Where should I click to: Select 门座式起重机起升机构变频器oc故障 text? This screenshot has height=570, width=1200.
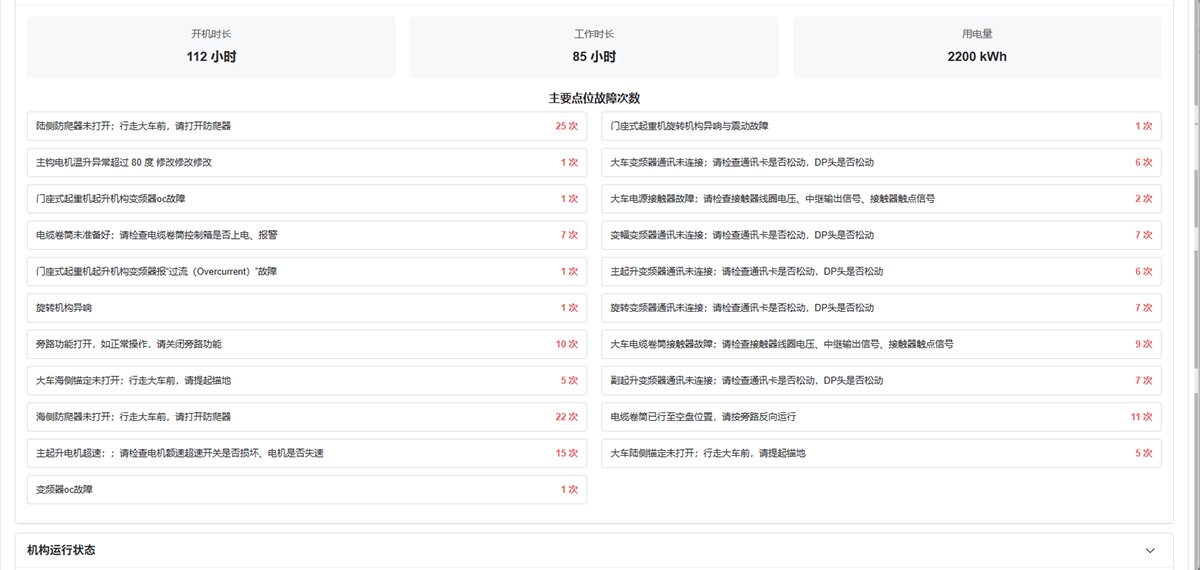111,199
